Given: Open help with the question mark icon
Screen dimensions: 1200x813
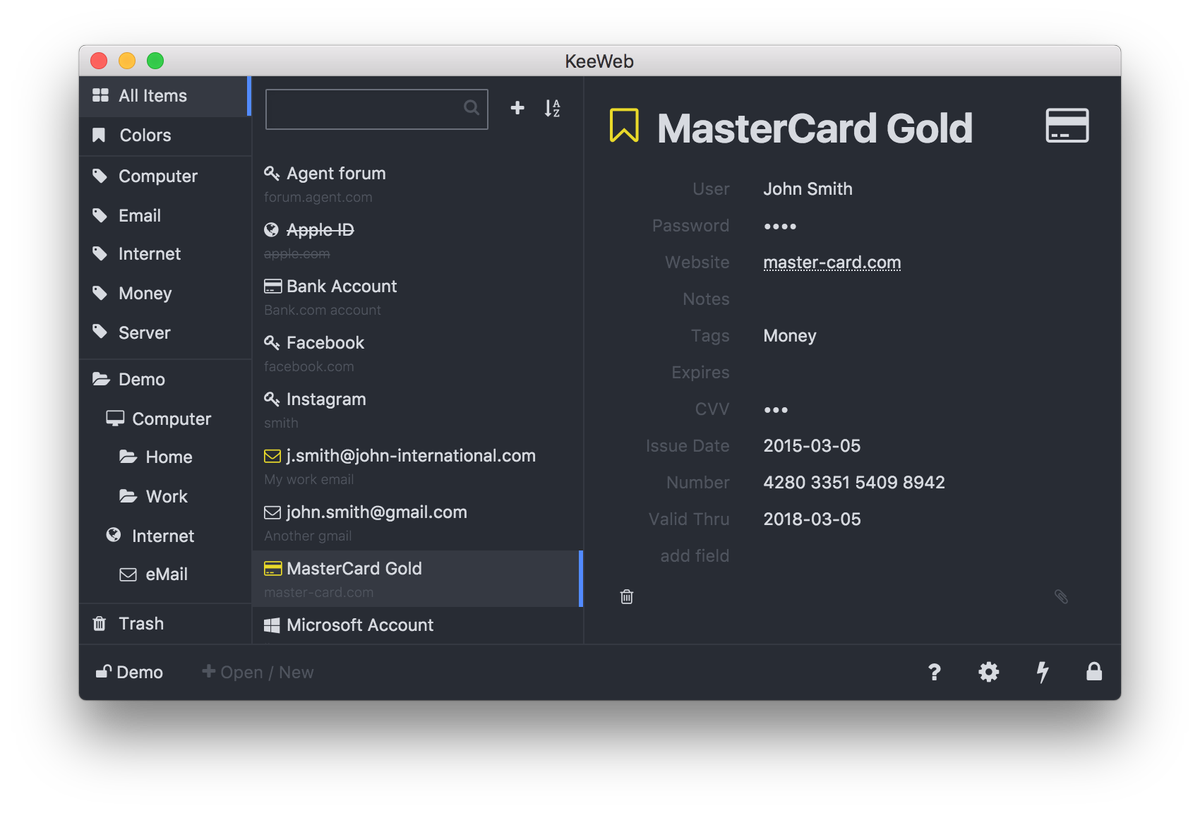Looking at the screenshot, I should click(x=934, y=672).
